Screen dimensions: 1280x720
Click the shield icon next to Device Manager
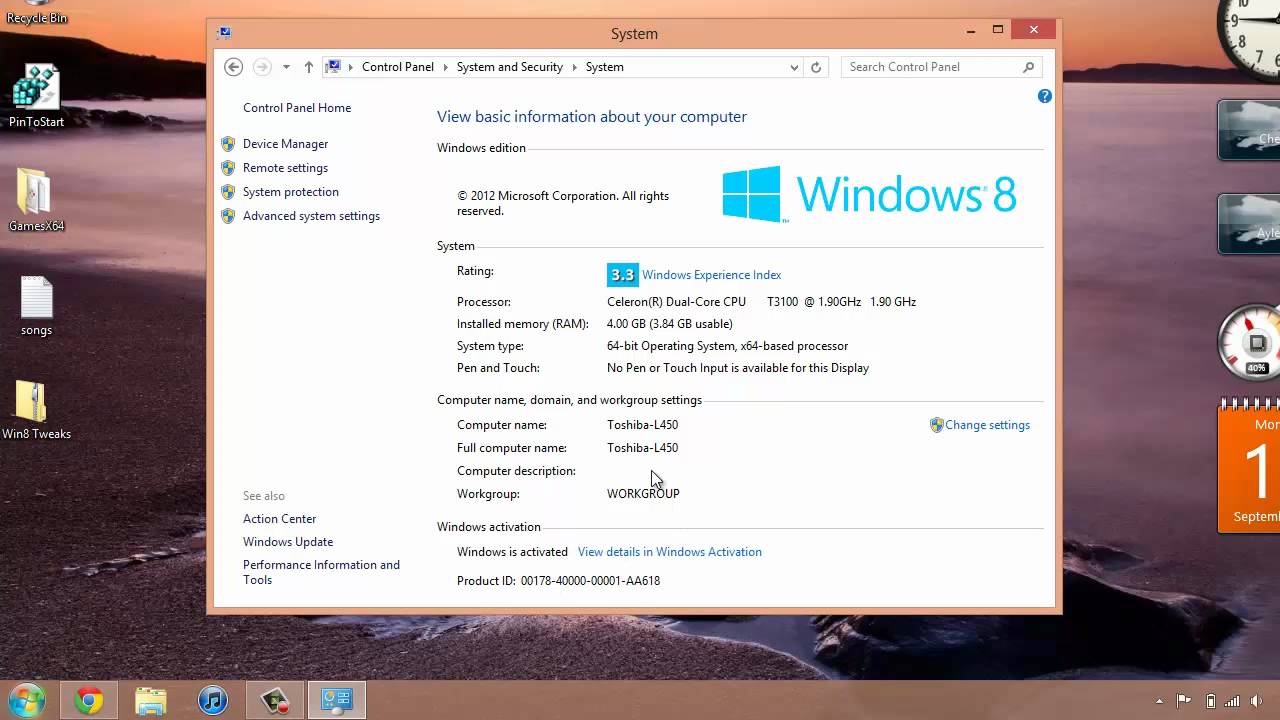coord(228,144)
